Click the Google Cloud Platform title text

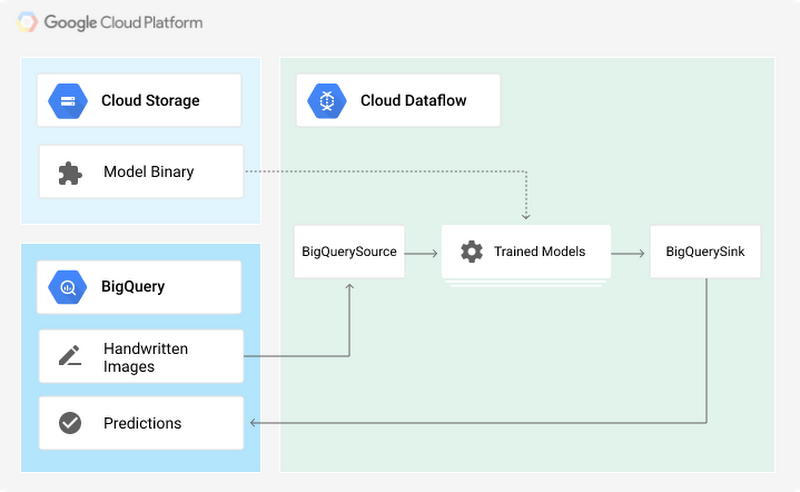(123, 22)
